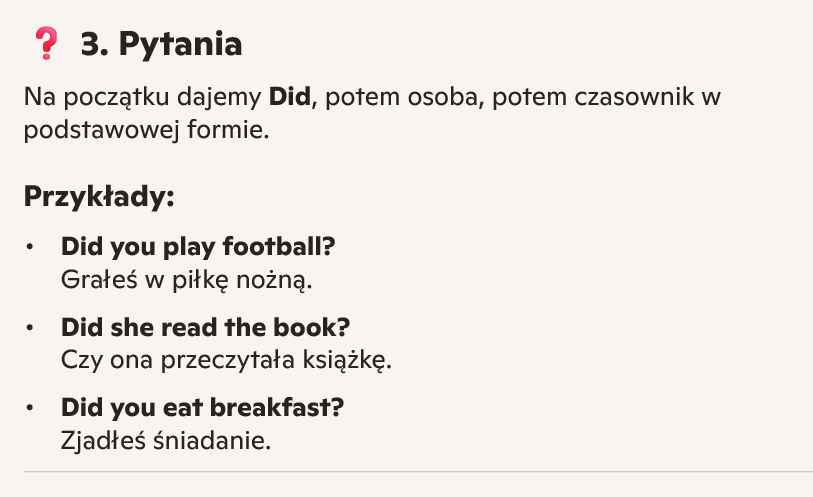The width and height of the screenshot is (813, 497).
Task: Click the bullet before "Did you eat breakfast?"
Action: click(32, 408)
